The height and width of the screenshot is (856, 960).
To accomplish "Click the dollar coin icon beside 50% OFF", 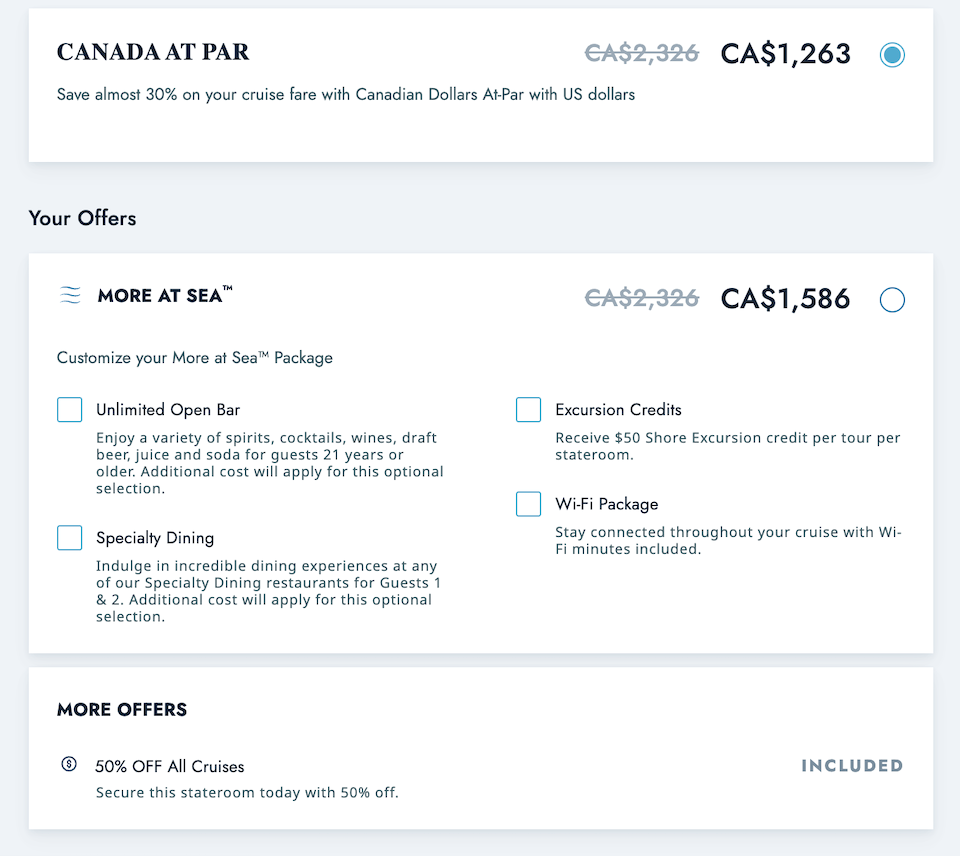I will 69,764.
